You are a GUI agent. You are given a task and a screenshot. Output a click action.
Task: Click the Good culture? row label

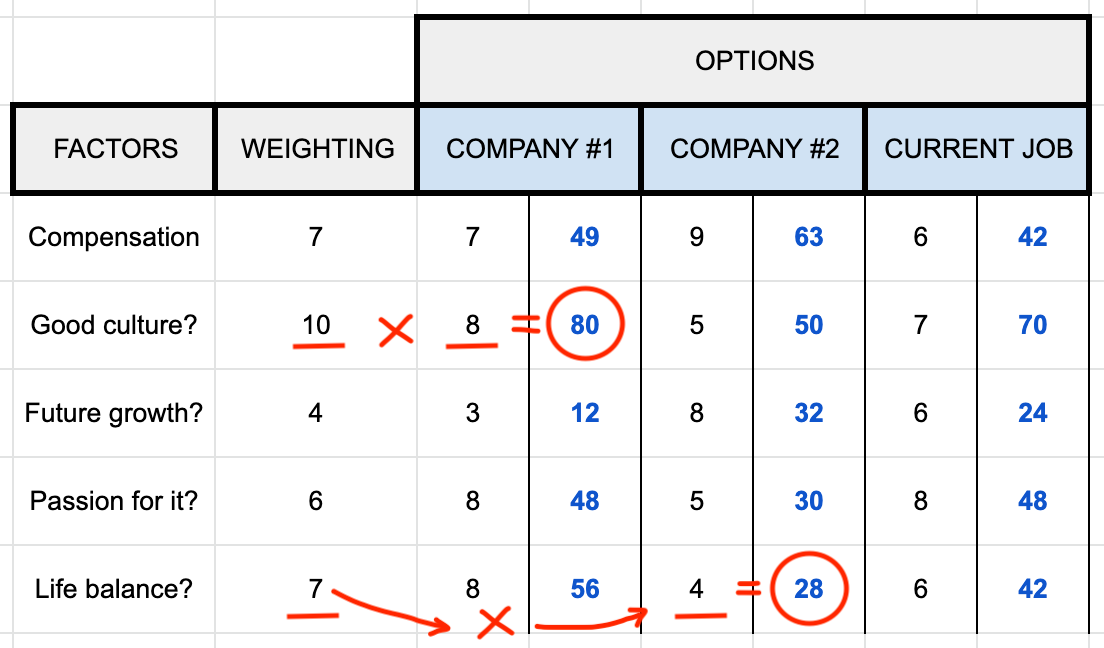[114, 325]
